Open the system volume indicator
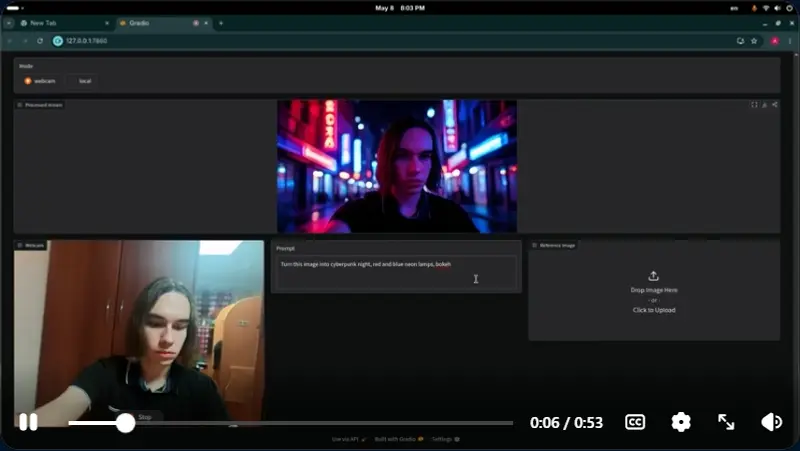Screen dimensions: 800x451 pyautogui.click(x=777, y=8)
